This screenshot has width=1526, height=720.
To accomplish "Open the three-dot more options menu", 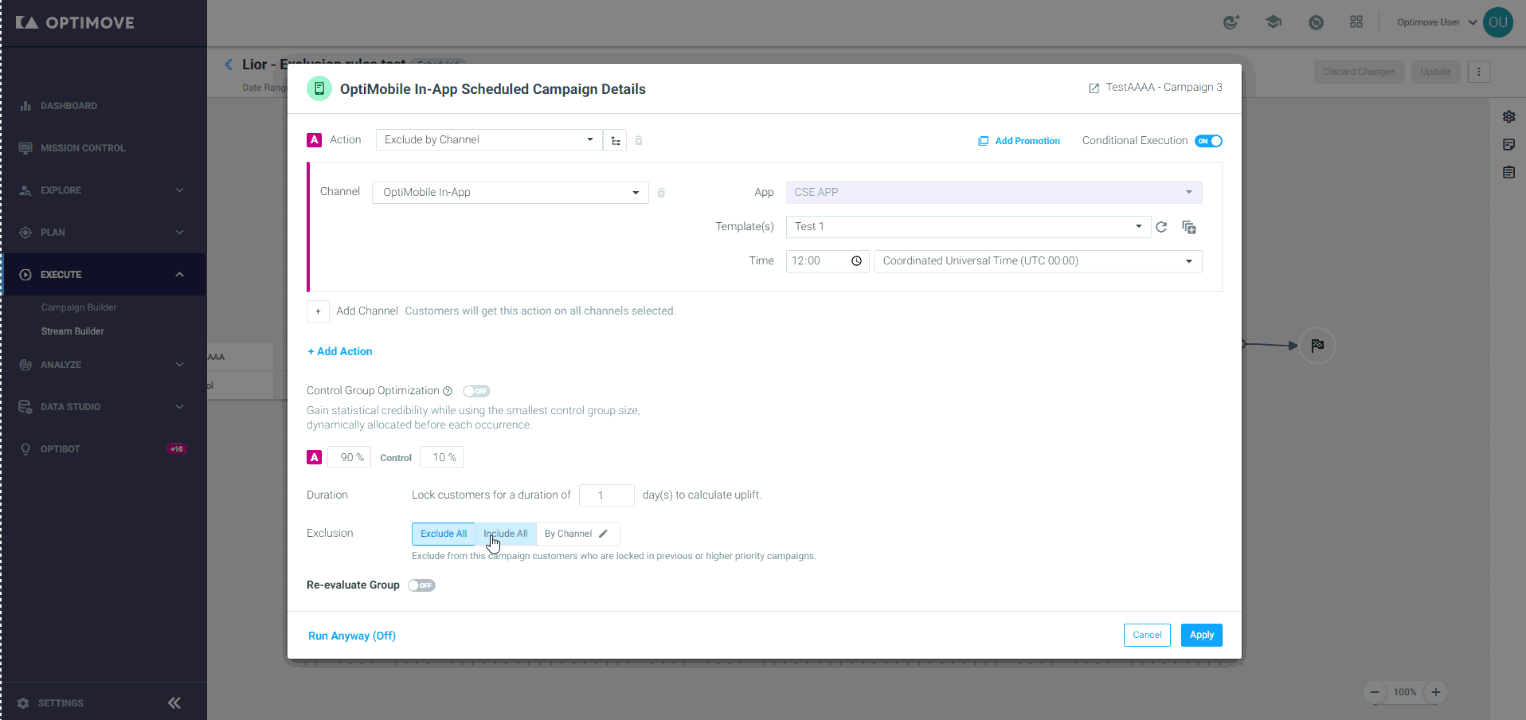I will point(1481,72).
